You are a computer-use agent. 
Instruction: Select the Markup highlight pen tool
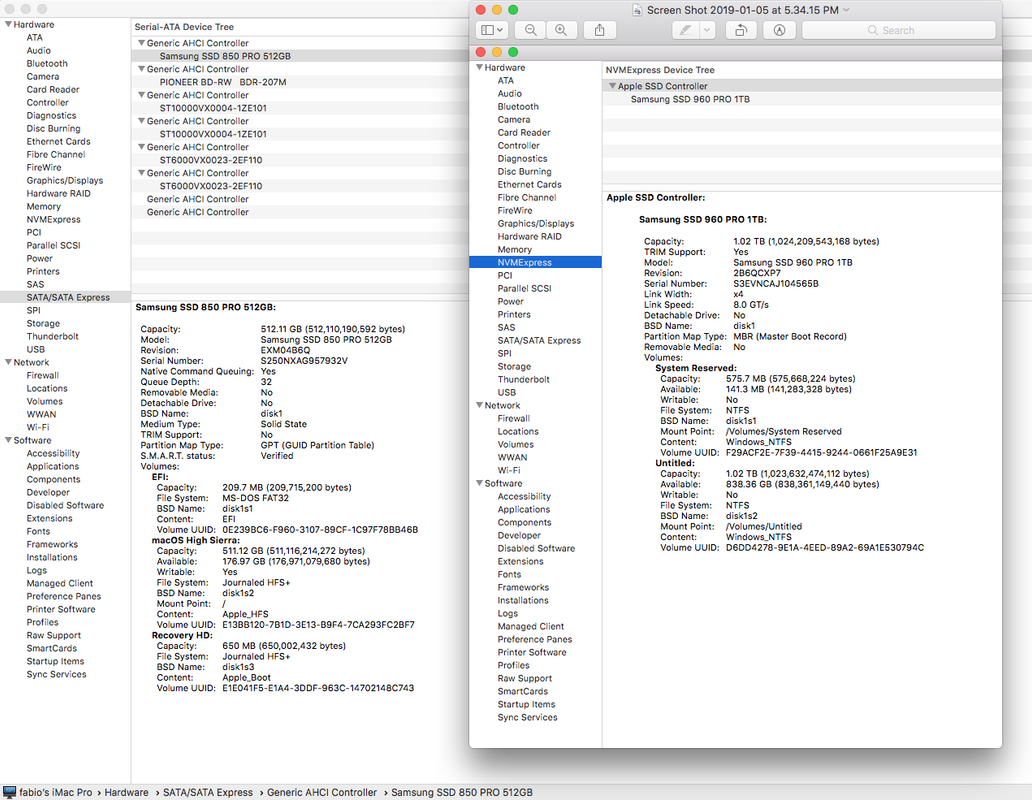point(686,30)
